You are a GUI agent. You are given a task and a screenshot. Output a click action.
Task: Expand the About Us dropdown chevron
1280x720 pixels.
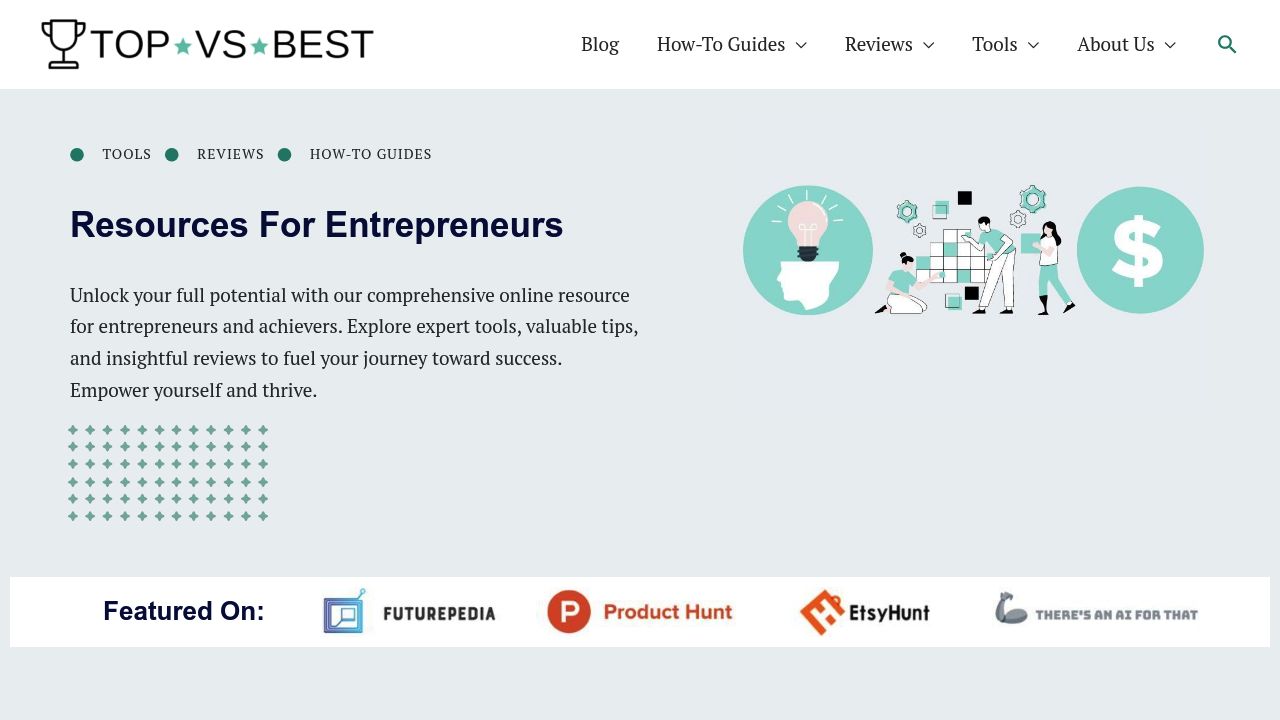[x=1170, y=45]
